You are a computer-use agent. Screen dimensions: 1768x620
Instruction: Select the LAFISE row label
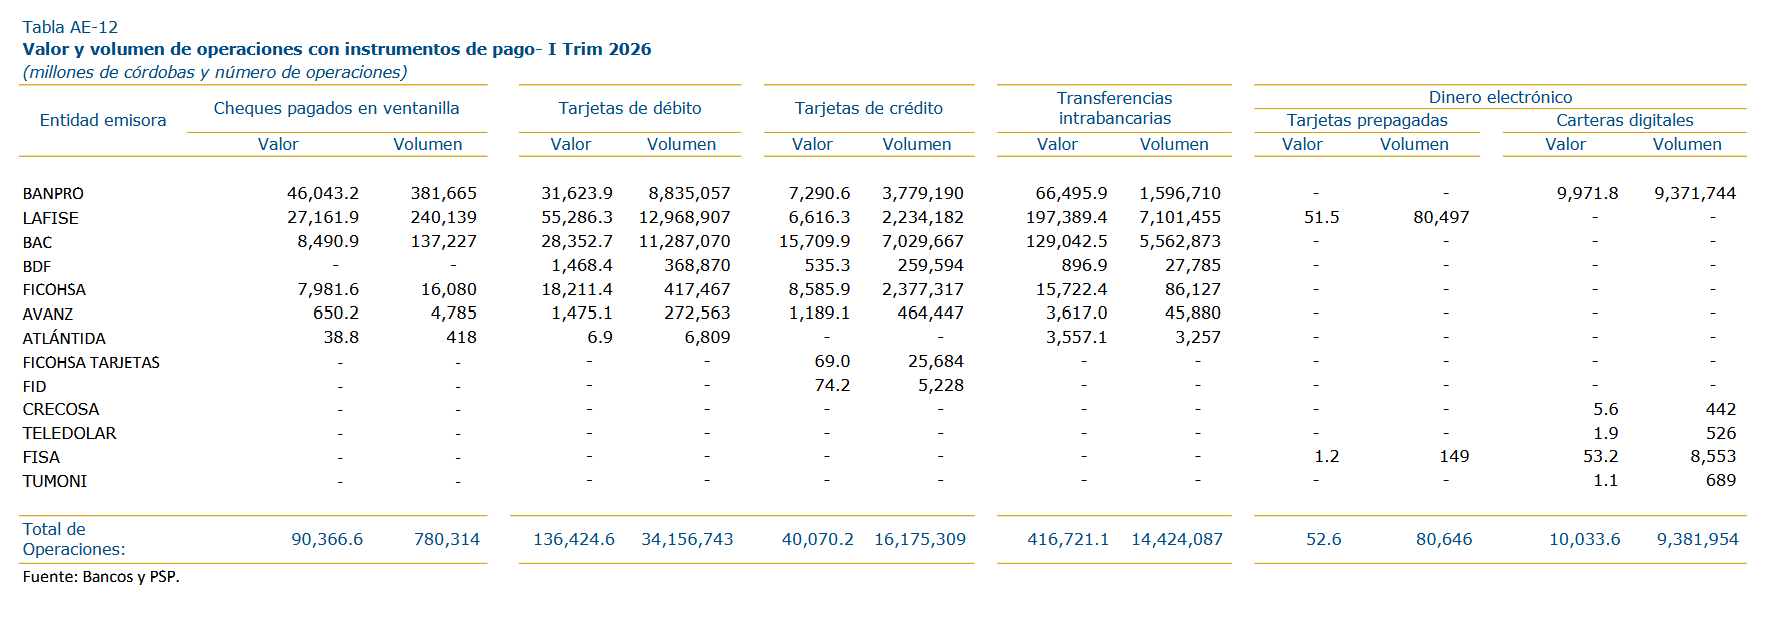click(50, 218)
